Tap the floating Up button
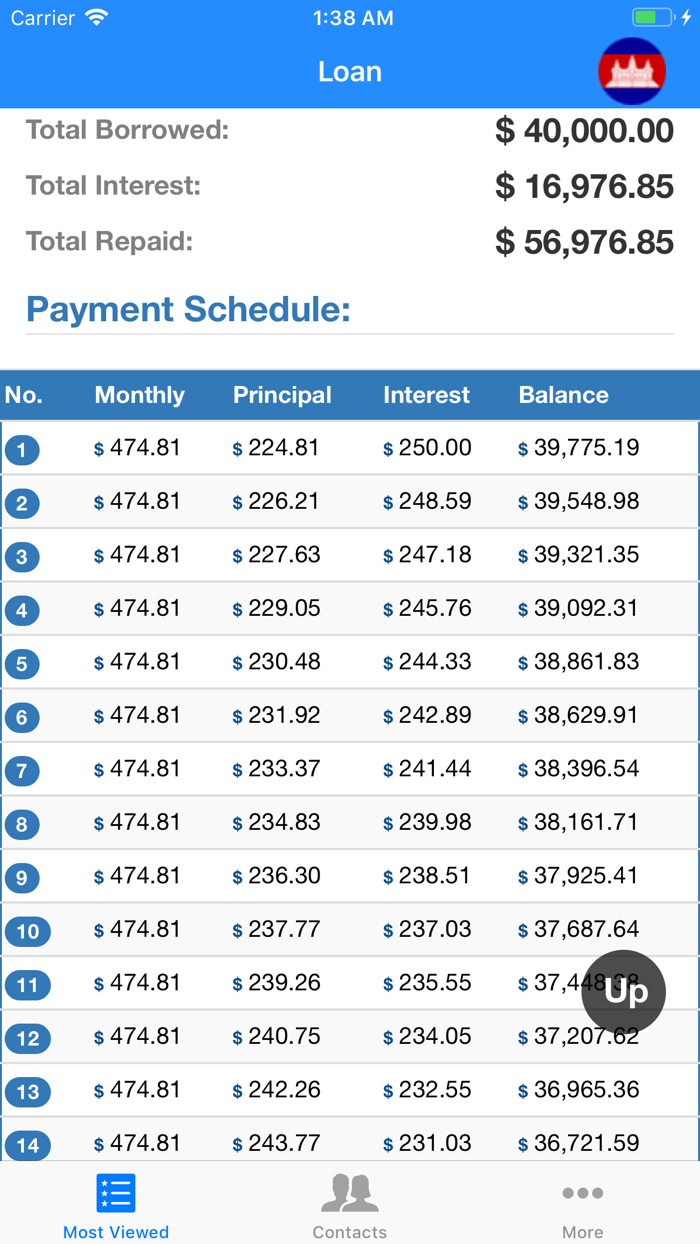700x1244 pixels. coord(623,992)
